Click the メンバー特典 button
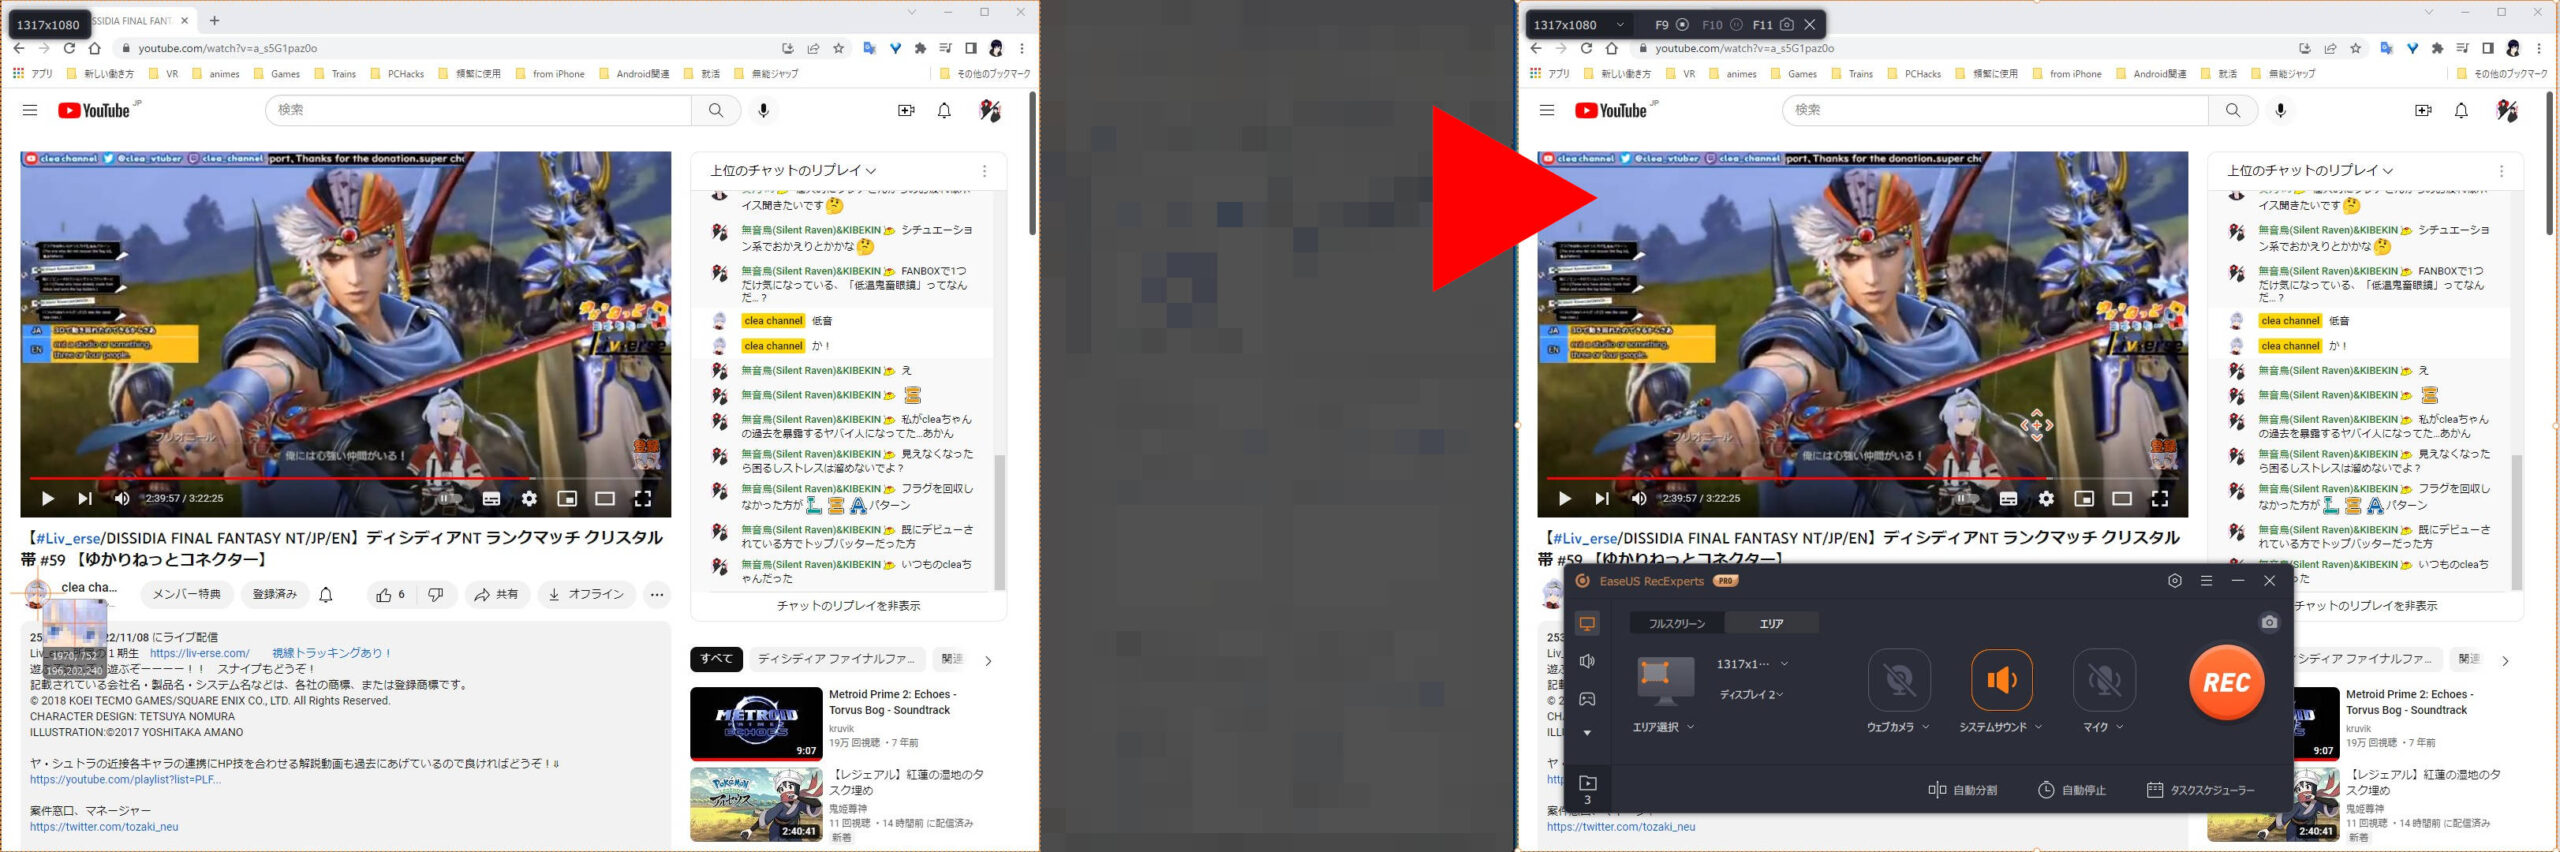 [x=186, y=594]
